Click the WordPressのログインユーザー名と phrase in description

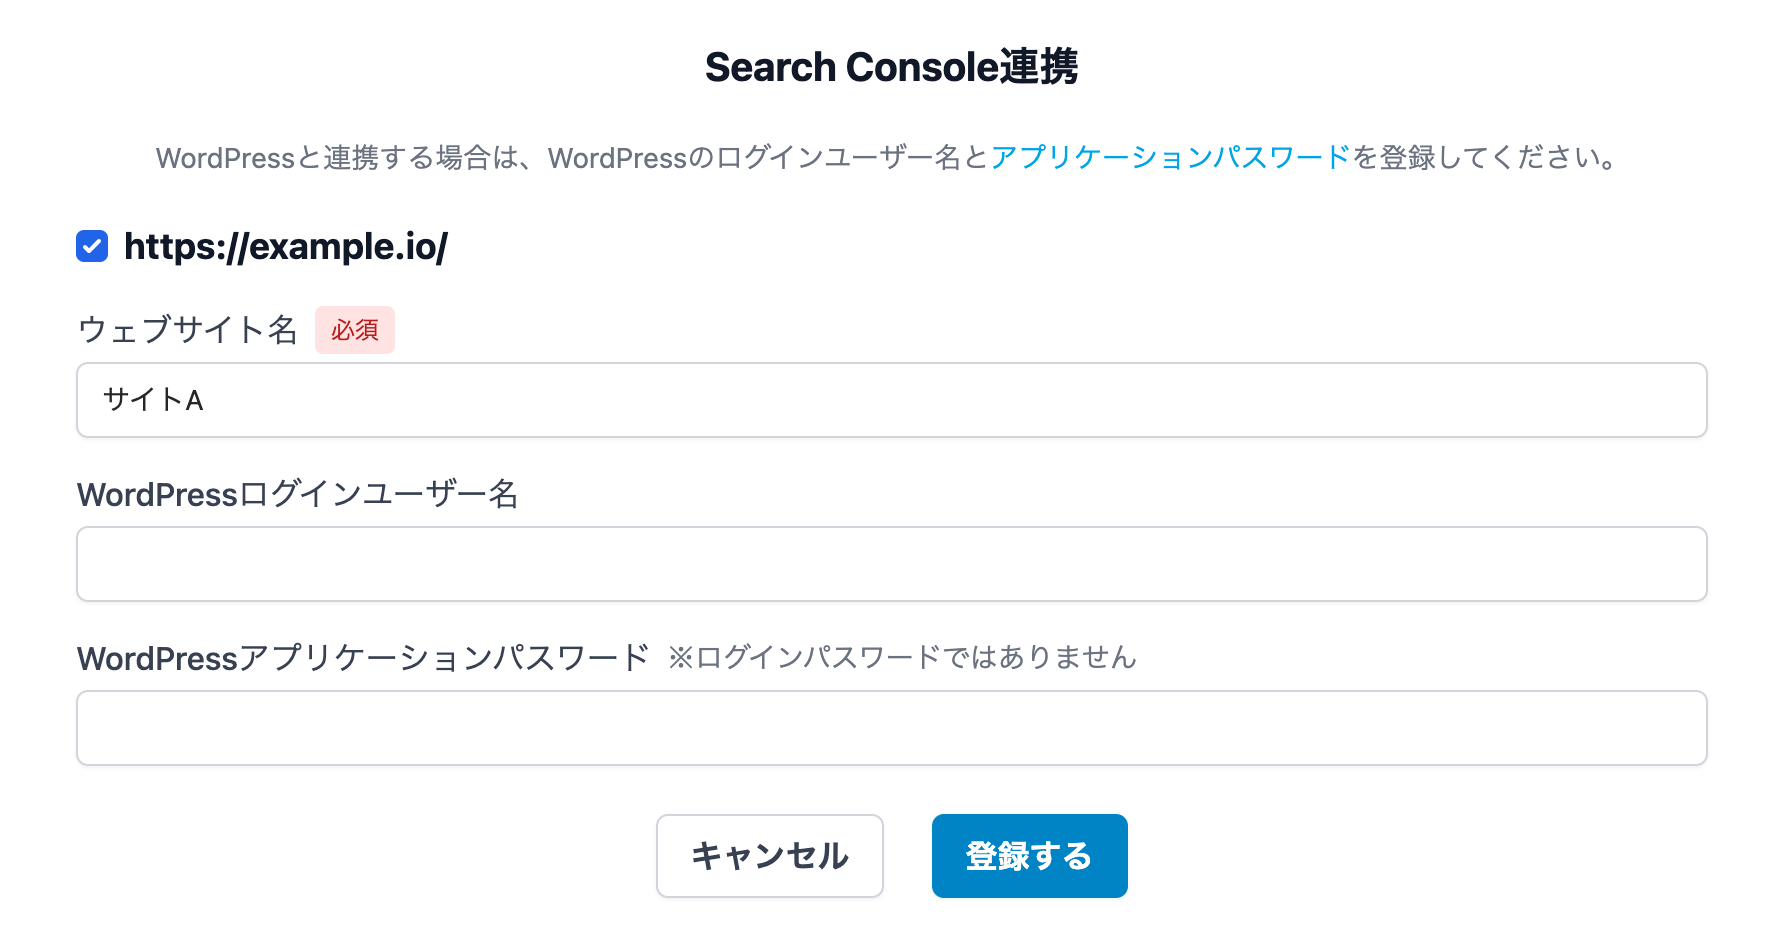pos(768,158)
